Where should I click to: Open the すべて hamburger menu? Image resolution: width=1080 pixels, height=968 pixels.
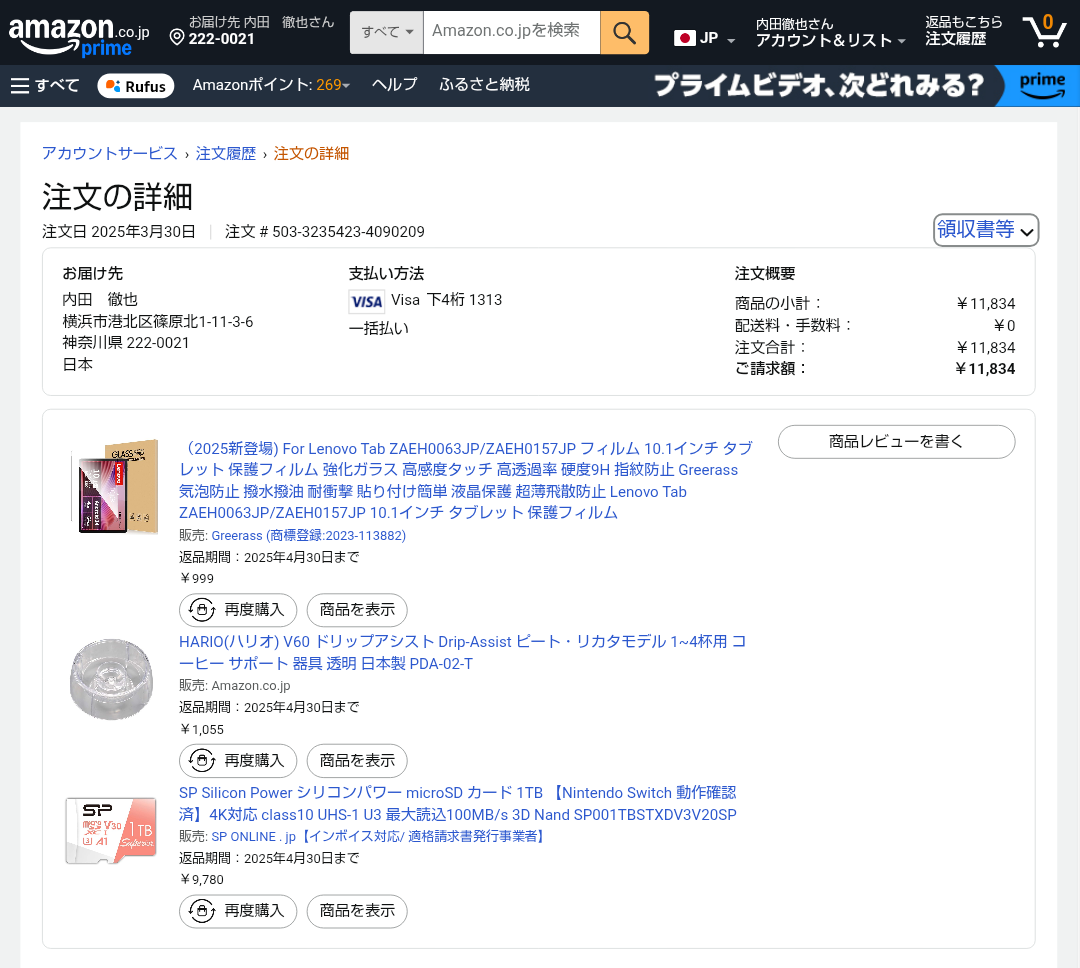[x=45, y=86]
